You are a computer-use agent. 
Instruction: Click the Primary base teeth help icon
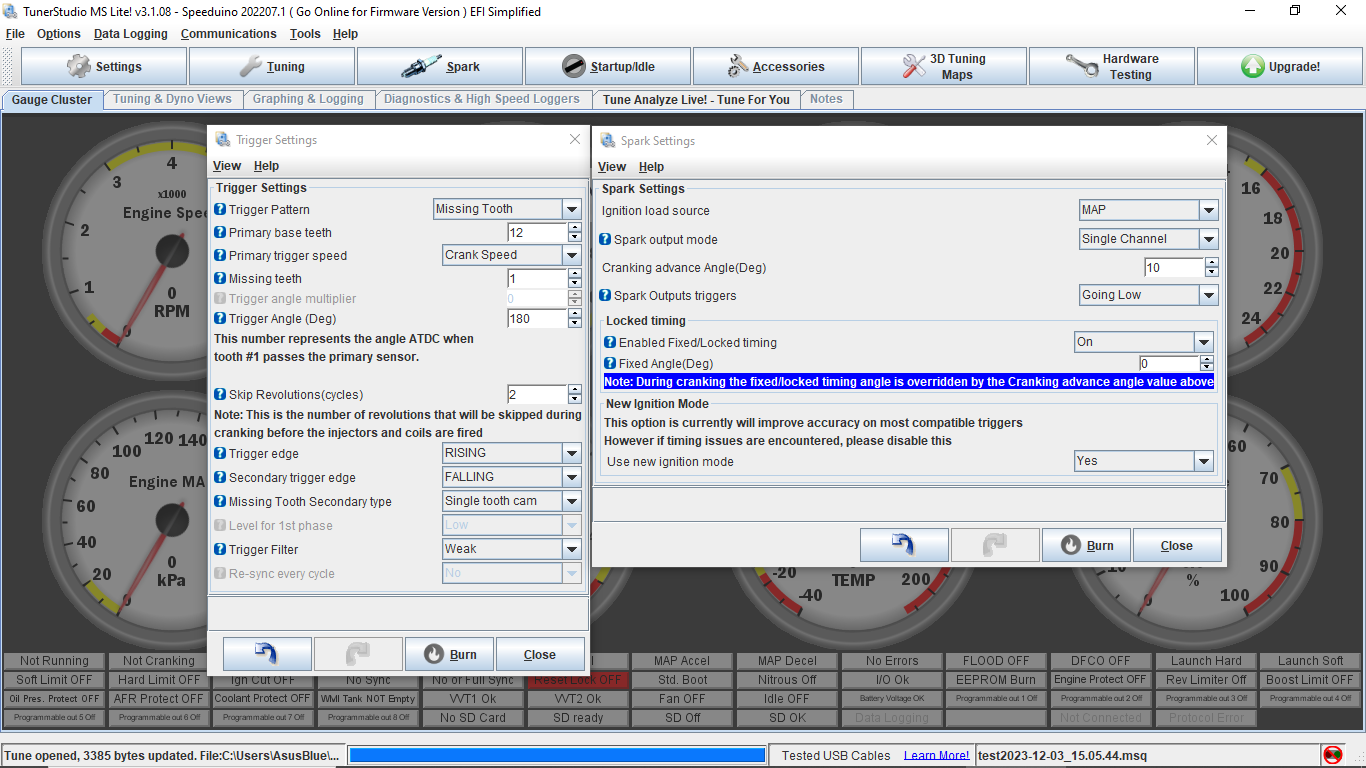tap(220, 233)
